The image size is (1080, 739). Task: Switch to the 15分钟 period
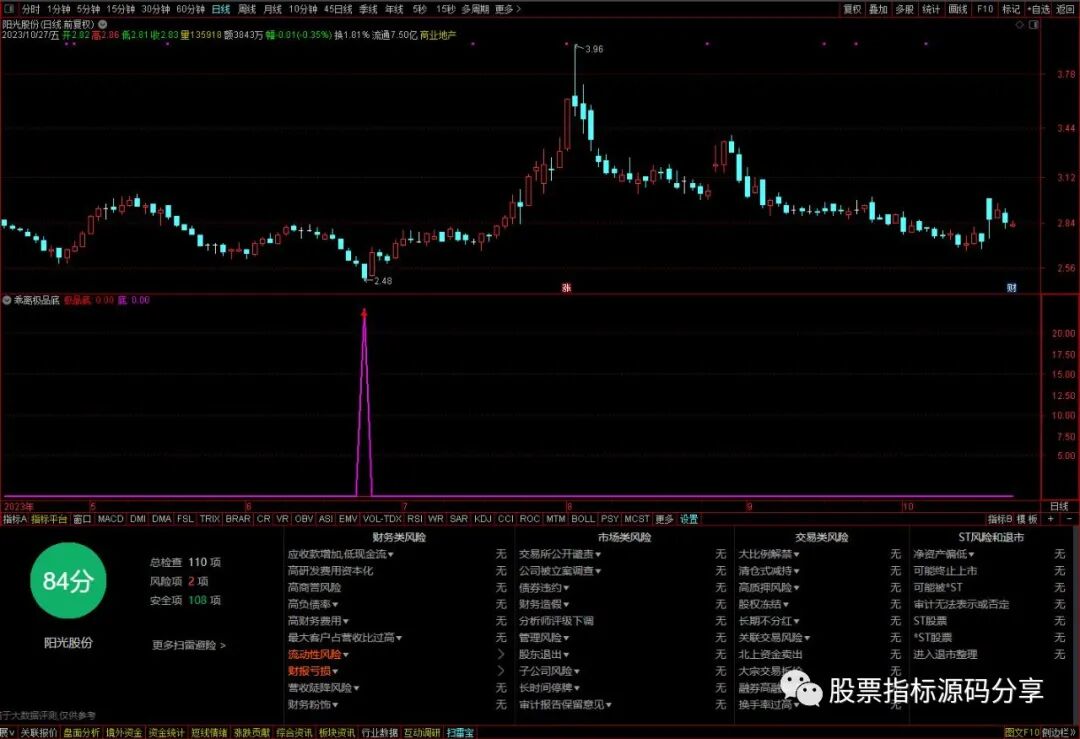[121, 9]
